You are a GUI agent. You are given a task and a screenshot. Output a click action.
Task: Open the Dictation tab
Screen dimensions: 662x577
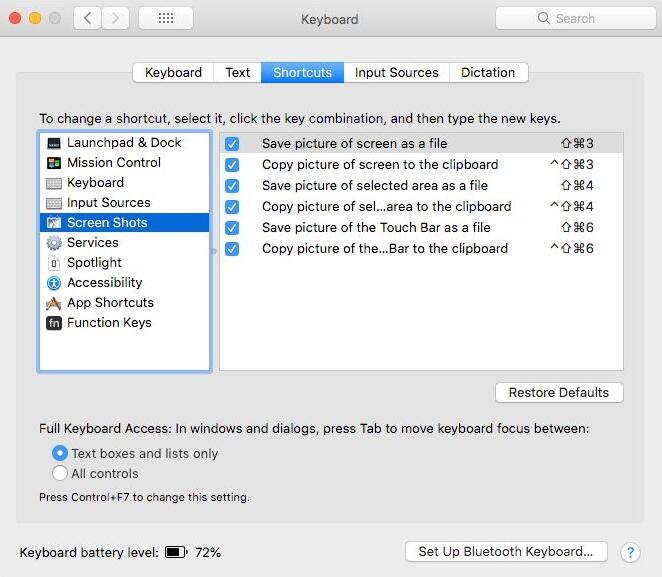click(x=488, y=73)
